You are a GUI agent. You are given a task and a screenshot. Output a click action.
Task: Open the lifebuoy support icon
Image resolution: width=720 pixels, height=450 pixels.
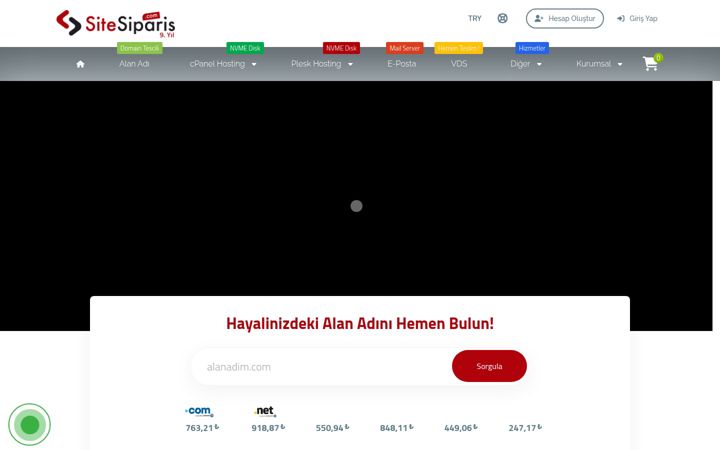coord(502,18)
